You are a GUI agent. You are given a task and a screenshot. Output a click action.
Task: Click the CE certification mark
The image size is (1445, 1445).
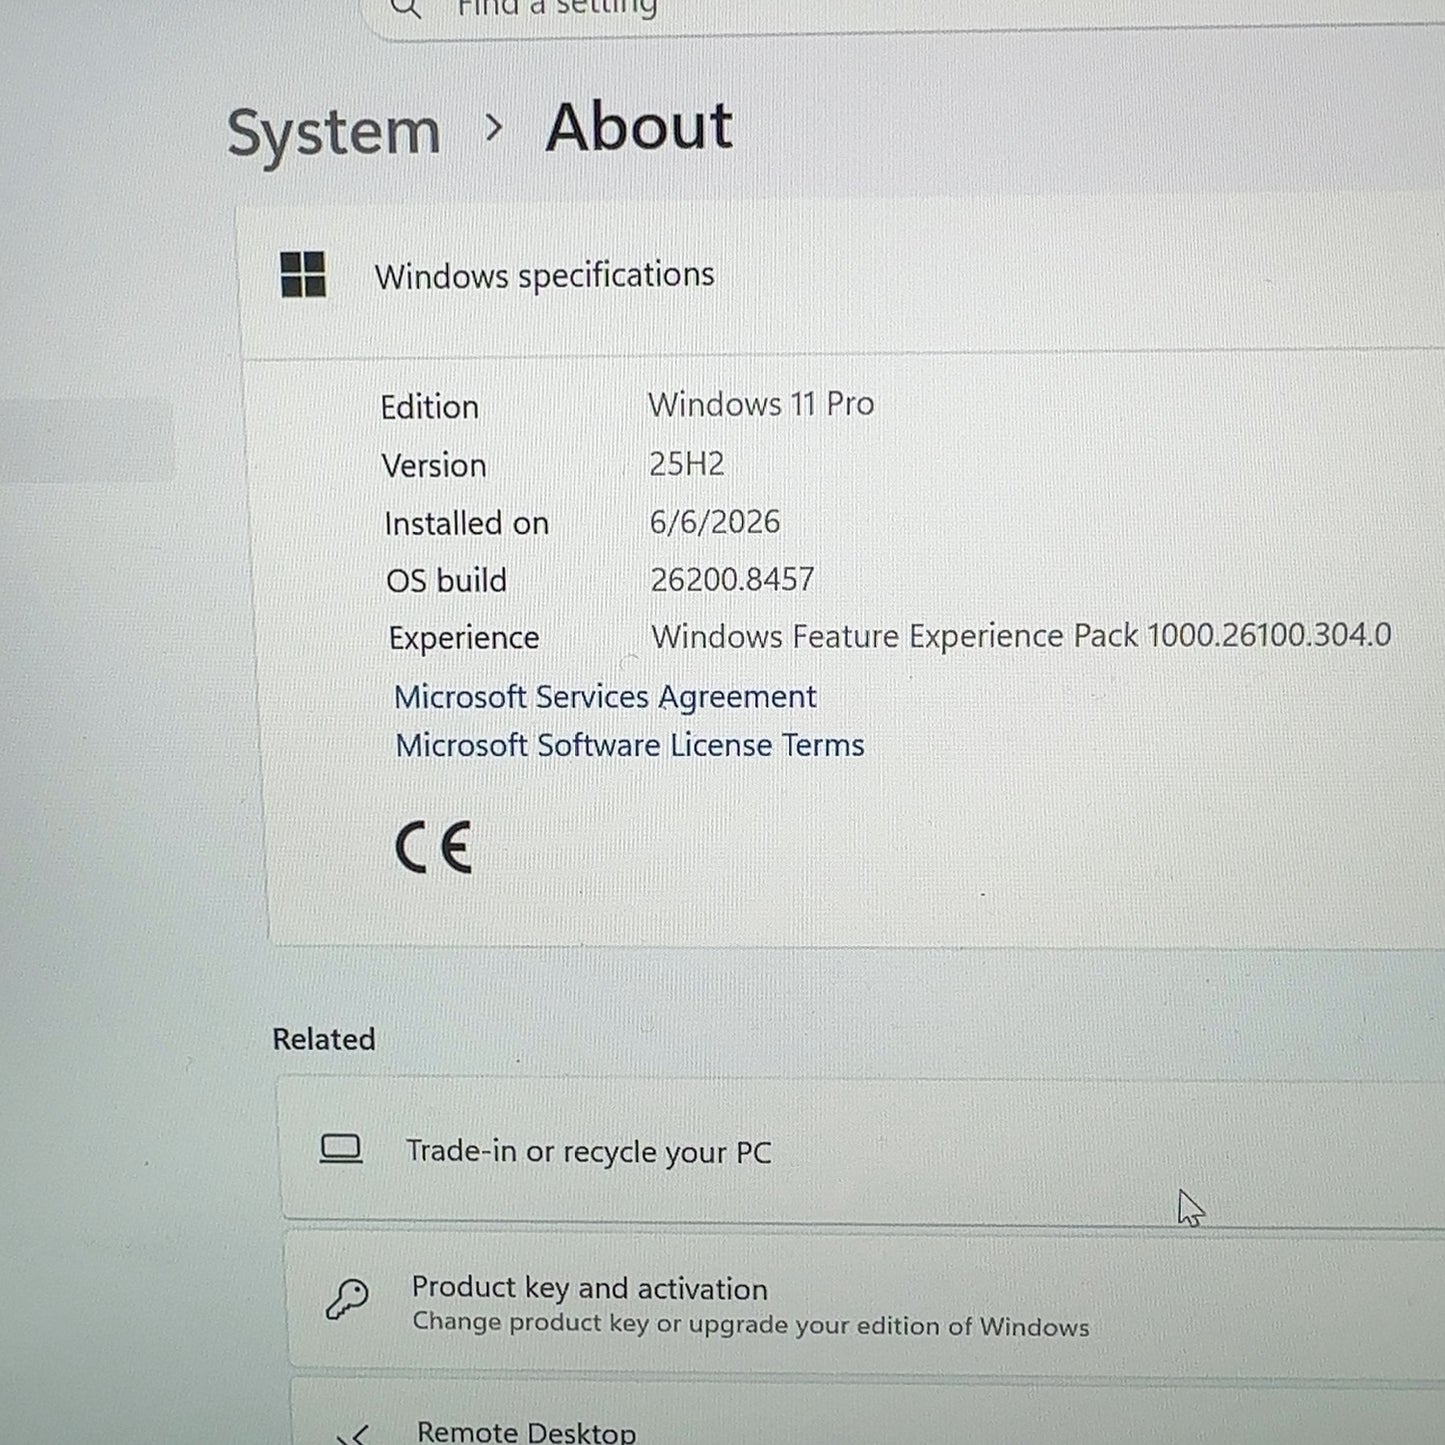pos(433,848)
